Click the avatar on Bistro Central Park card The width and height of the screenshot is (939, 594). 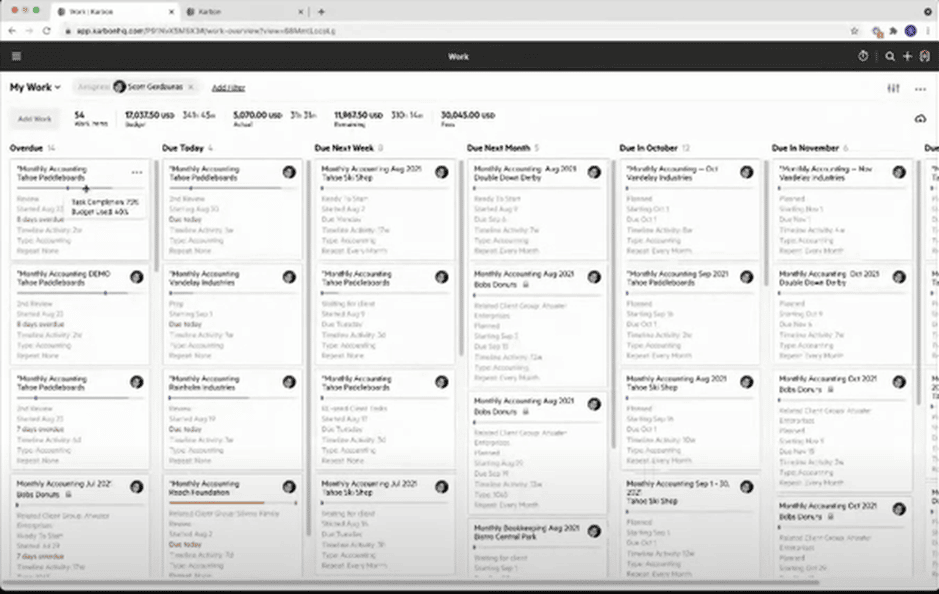[x=594, y=531]
